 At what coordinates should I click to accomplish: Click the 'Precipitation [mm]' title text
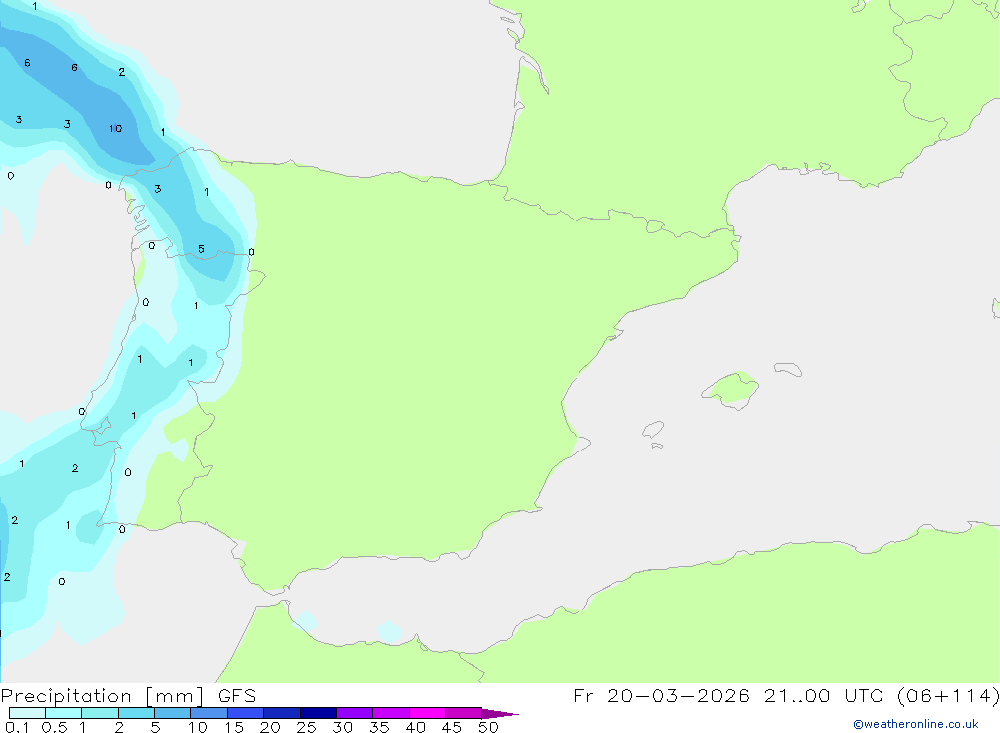tap(103, 696)
